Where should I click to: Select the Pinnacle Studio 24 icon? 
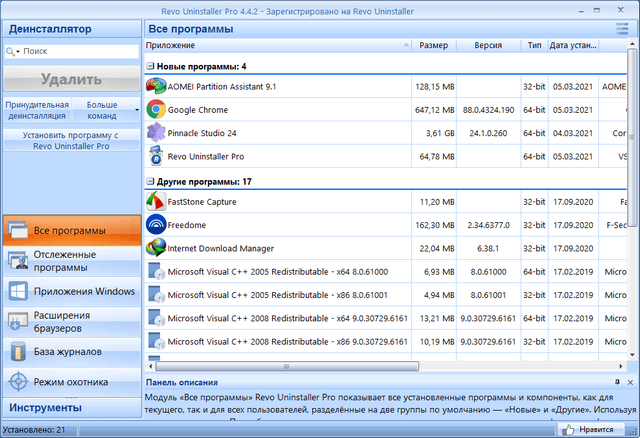156,132
